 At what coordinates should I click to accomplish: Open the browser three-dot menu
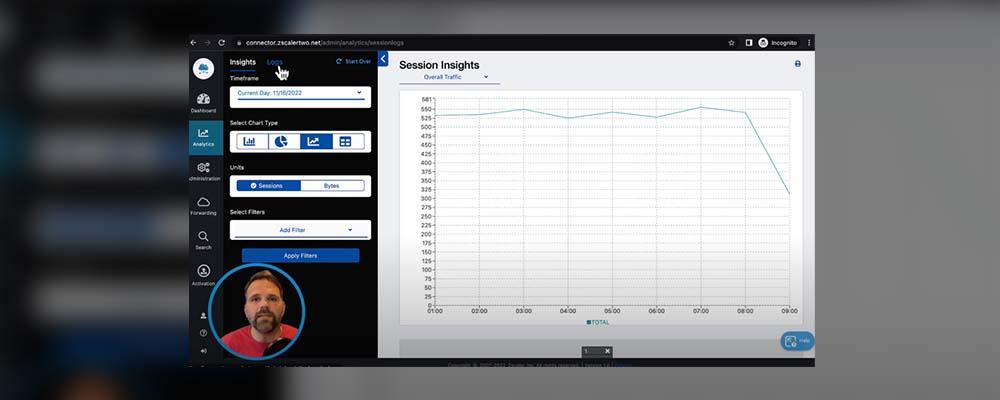(809, 43)
